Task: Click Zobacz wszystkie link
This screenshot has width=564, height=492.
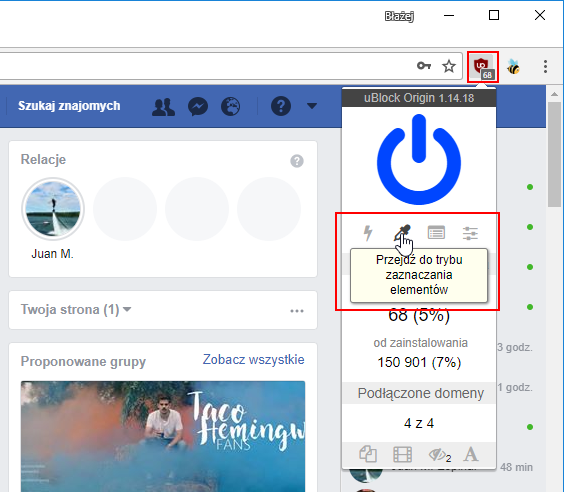Action: pos(254,359)
